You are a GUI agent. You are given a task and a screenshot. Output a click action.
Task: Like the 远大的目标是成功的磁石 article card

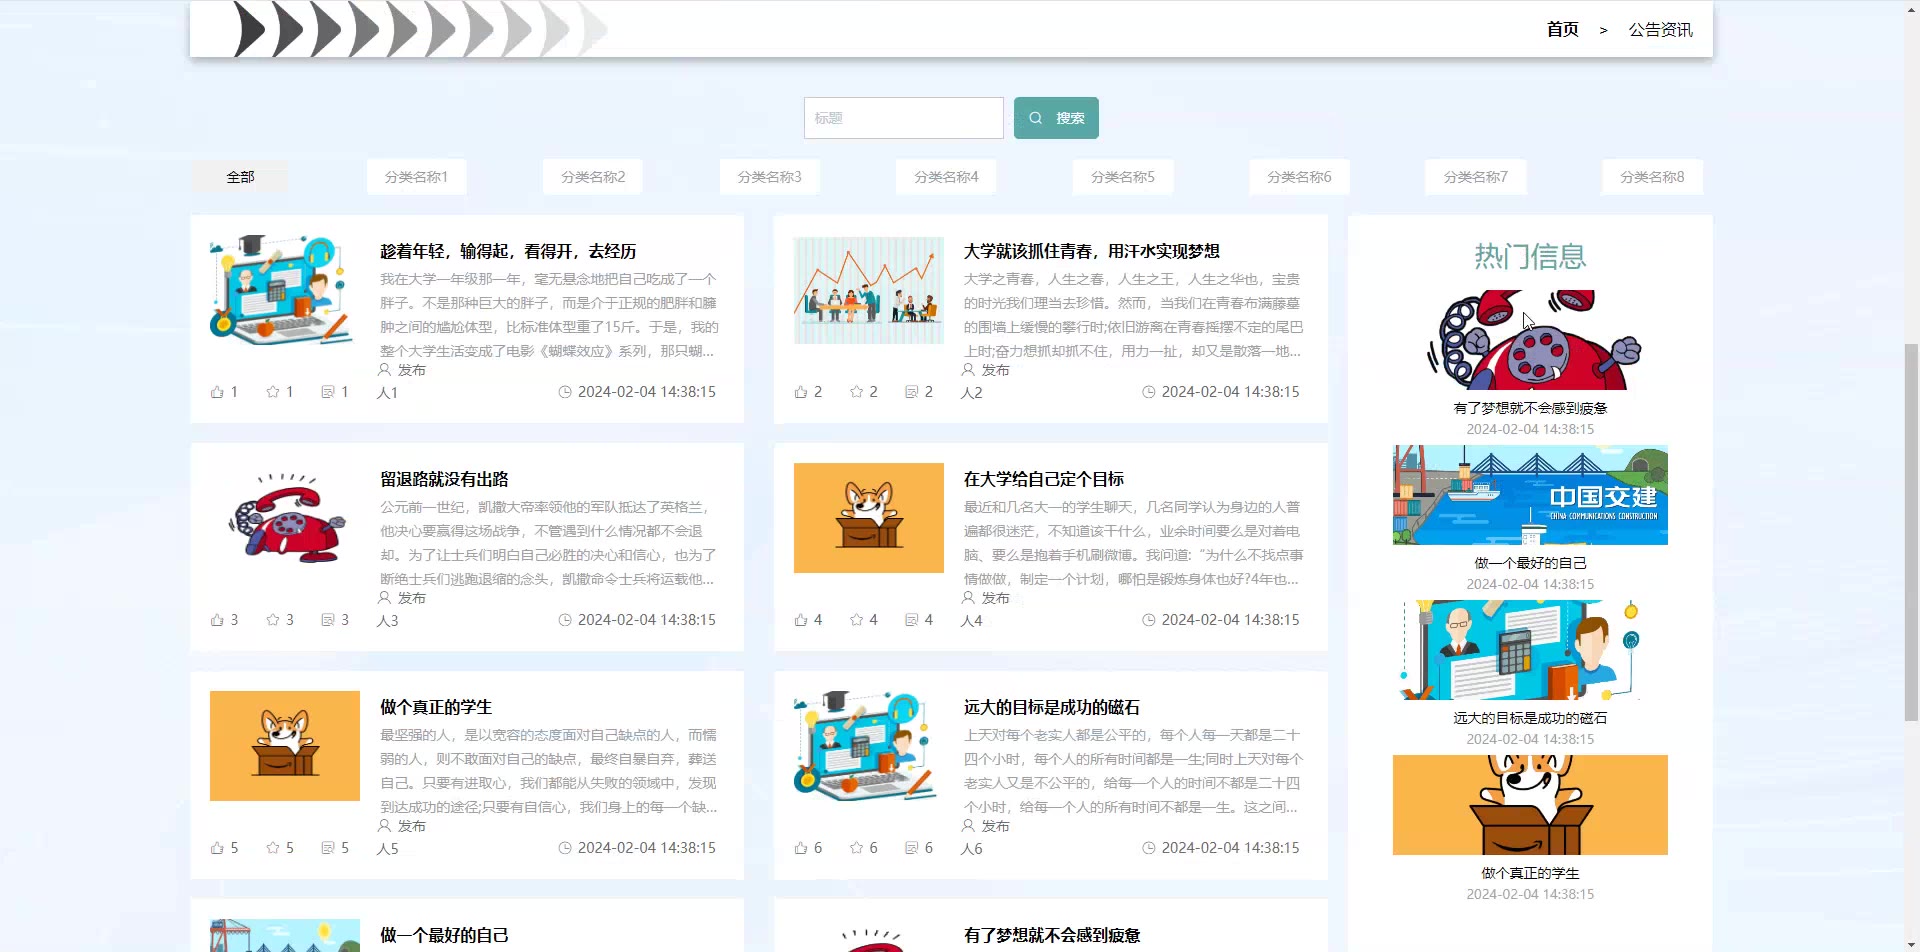pos(801,848)
